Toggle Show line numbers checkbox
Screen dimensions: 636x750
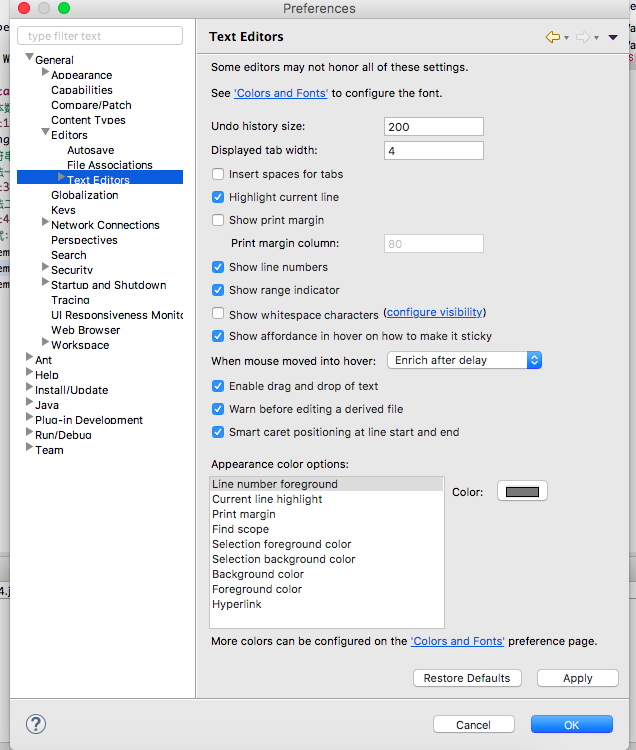coord(218,267)
